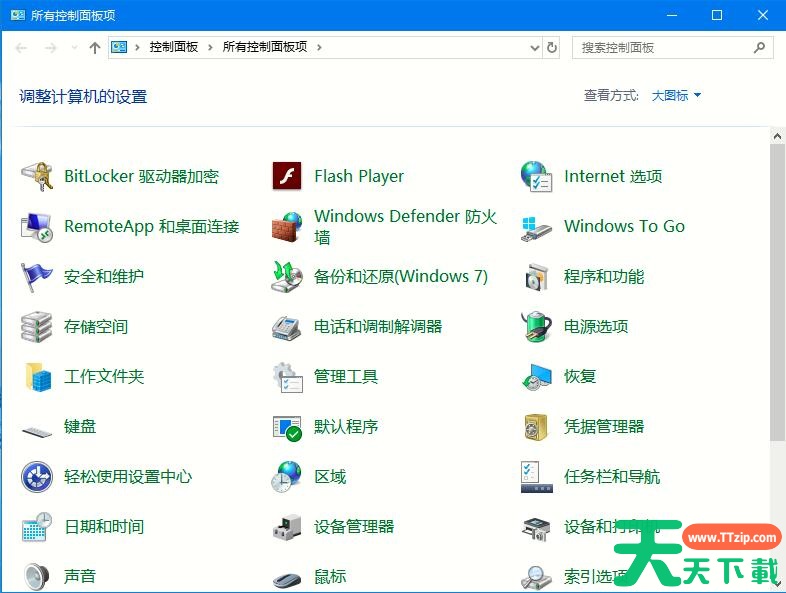Open the Internet 选项 link
The width and height of the screenshot is (786, 593).
(x=612, y=177)
